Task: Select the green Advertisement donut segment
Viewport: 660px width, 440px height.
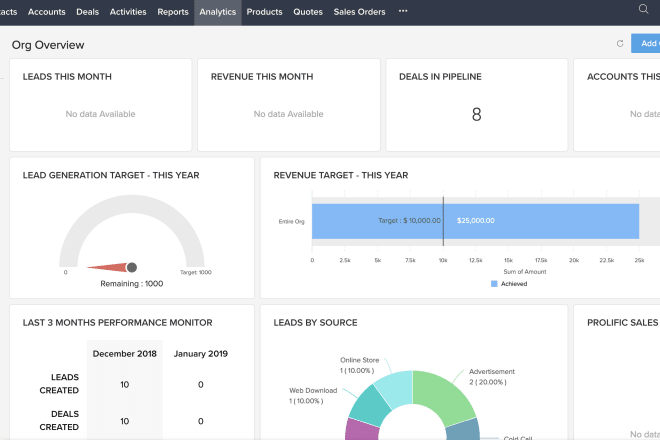Action: [x=442, y=396]
